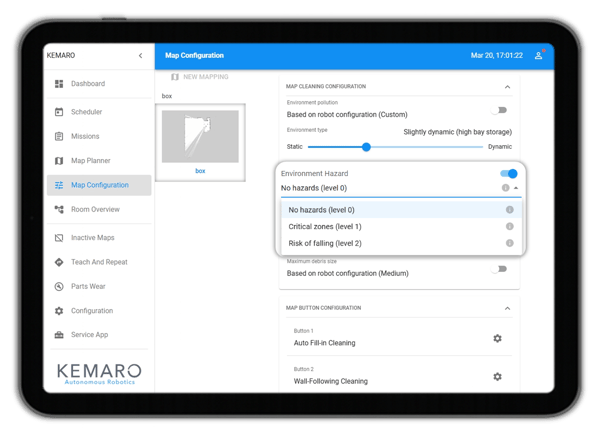
Task: Collapse the Map Button Configuration section
Action: [x=507, y=308]
